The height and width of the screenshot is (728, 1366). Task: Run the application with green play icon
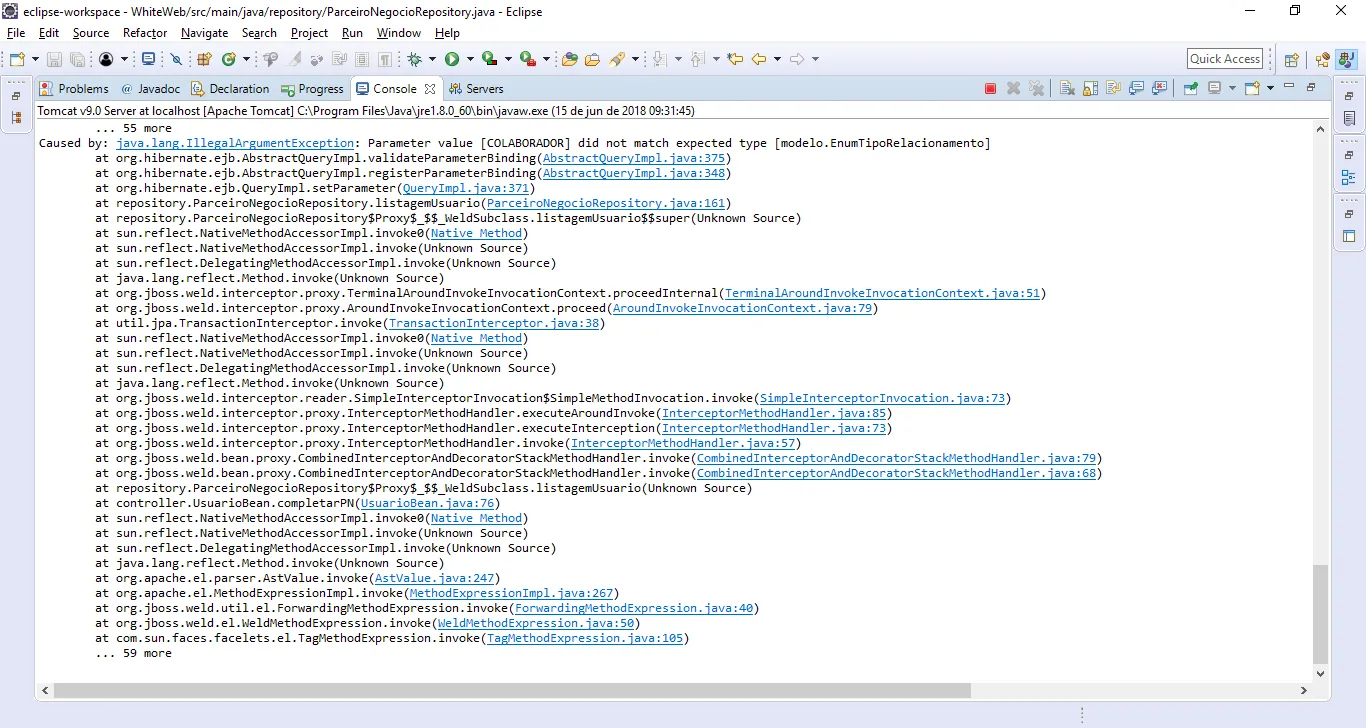pos(452,60)
